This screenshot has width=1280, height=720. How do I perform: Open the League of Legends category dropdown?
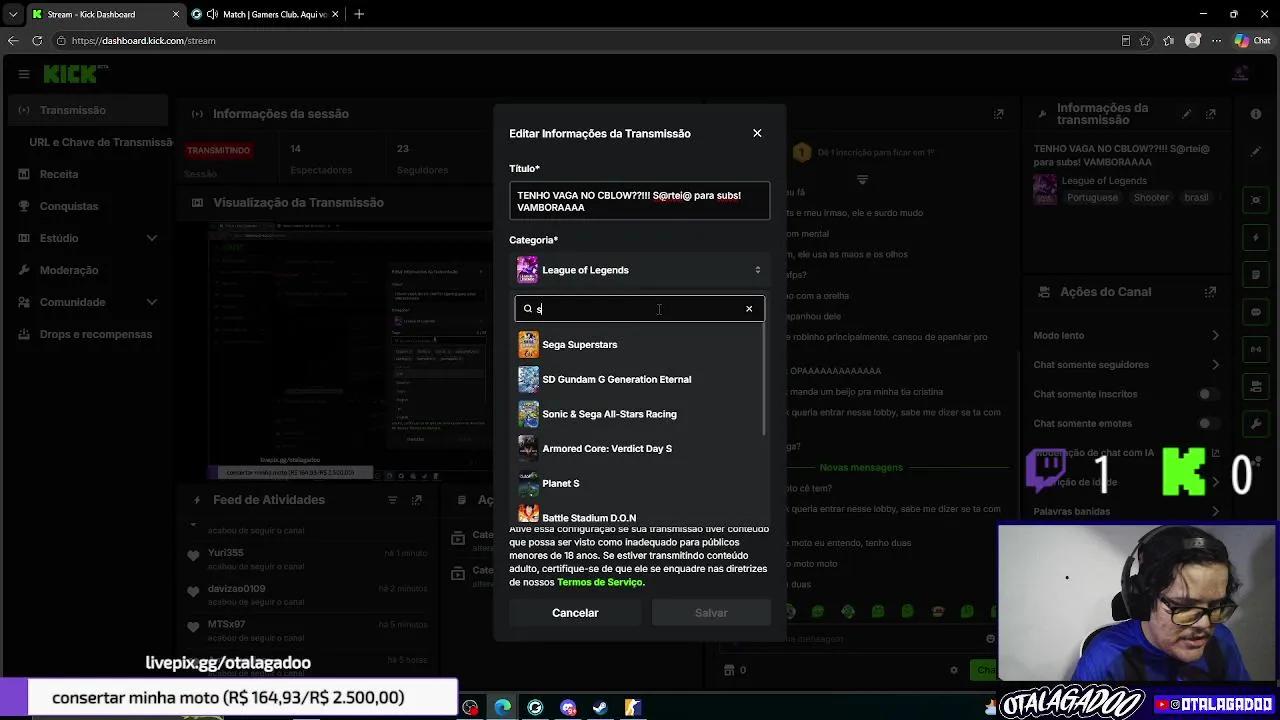pos(639,270)
